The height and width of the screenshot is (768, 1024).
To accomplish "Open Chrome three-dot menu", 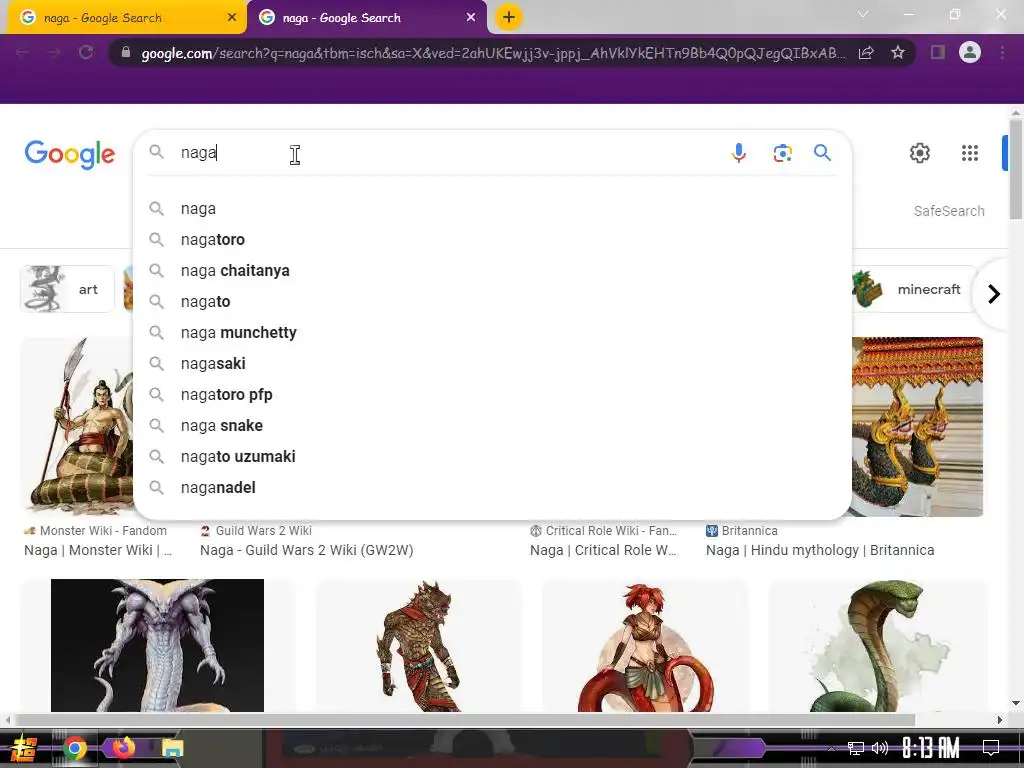I will pyautogui.click(x=1002, y=52).
